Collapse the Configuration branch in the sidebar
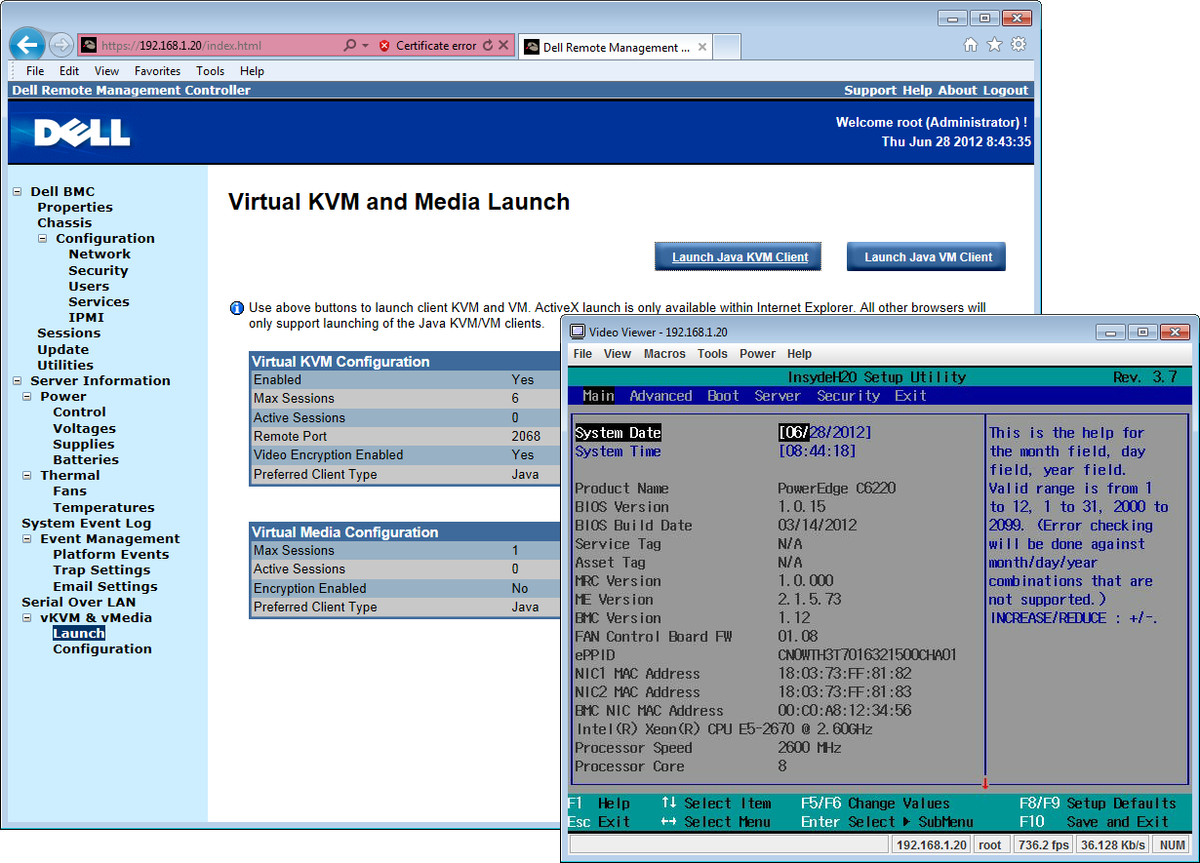The image size is (1200, 863). pyautogui.click(x=41, y=238)
